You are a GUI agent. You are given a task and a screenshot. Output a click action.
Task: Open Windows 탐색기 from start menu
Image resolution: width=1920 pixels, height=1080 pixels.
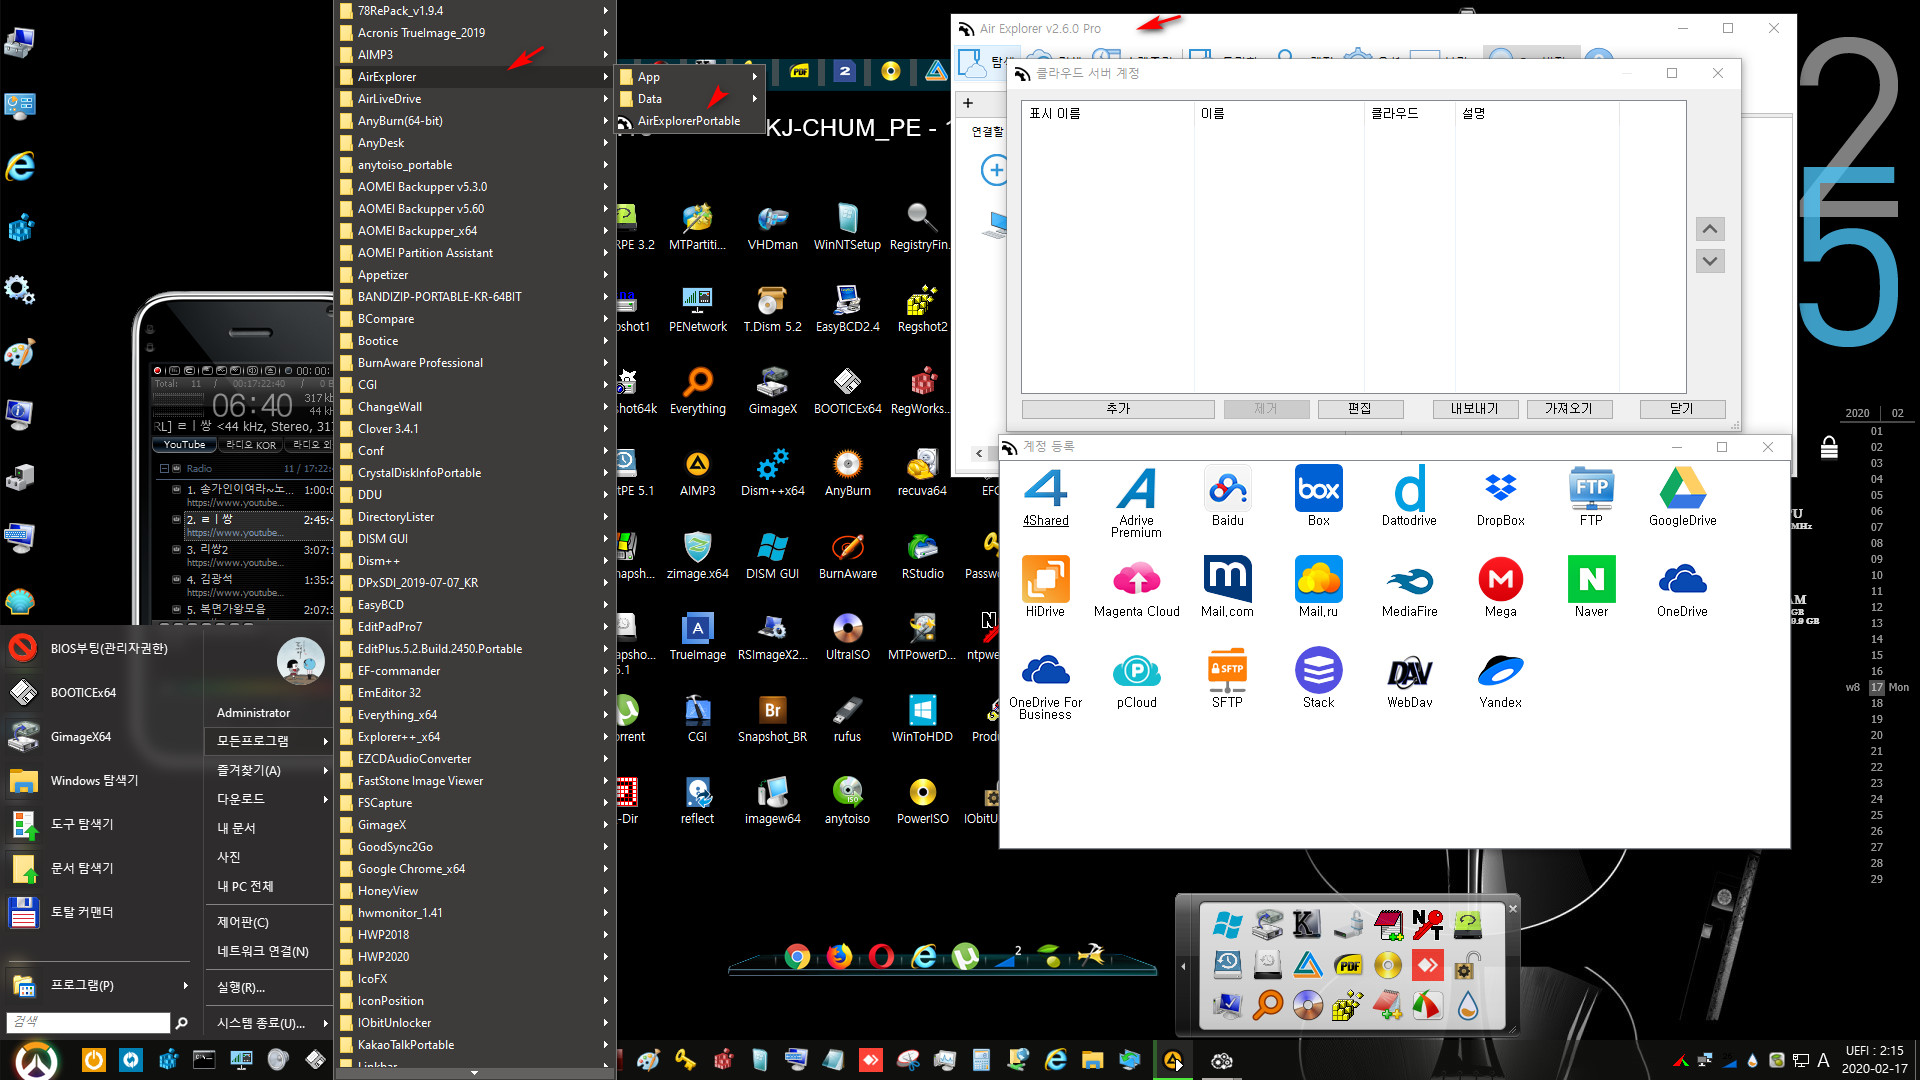100,780
